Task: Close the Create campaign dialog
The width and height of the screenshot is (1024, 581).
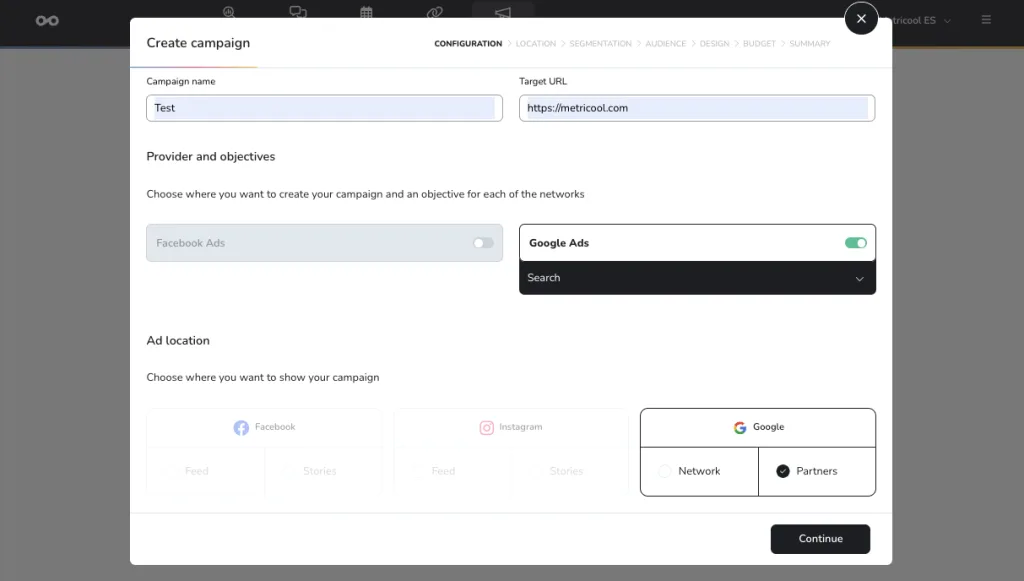Action: (x=861, y=18)
